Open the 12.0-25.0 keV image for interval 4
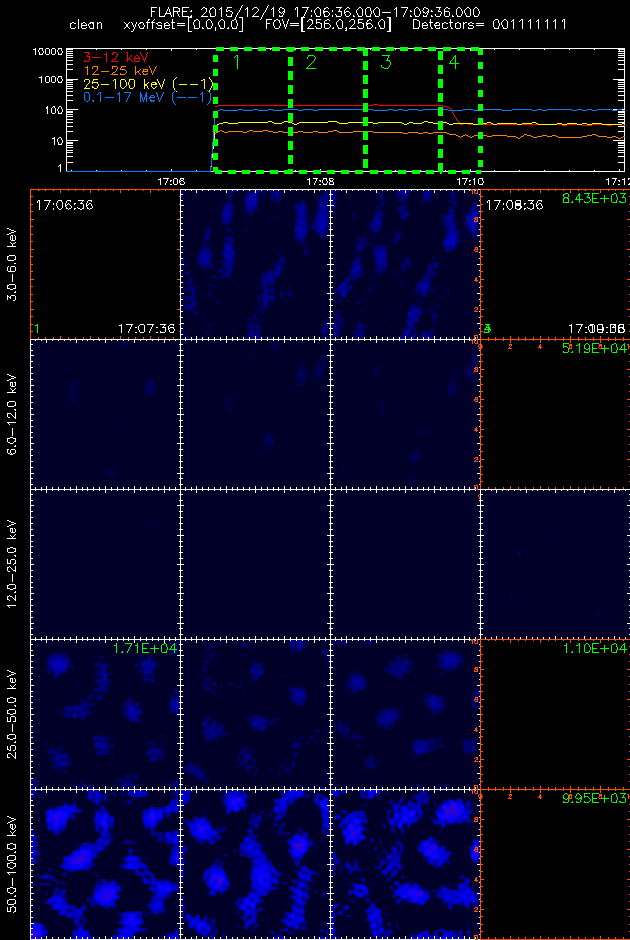Image resolution: width=630 pixels, height=940 pixels. (555, 564)
